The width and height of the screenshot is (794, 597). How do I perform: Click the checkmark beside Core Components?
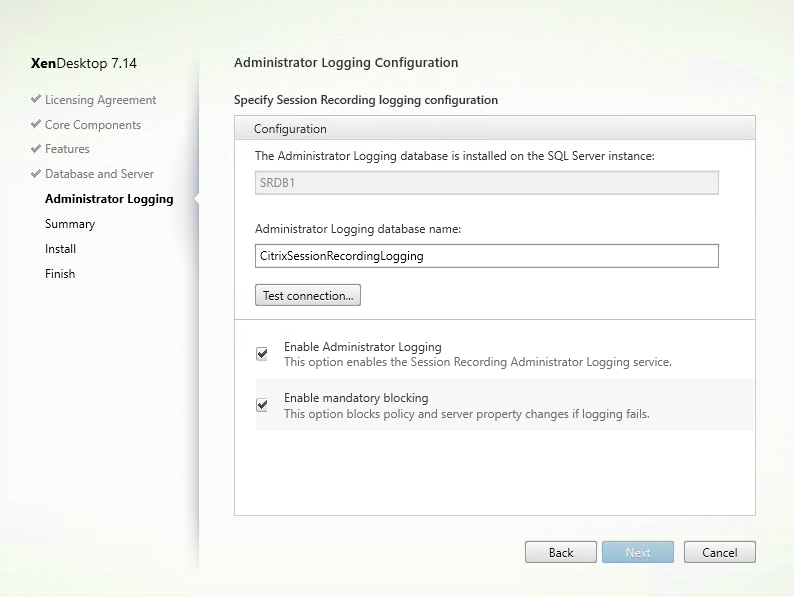pos(36,125)
